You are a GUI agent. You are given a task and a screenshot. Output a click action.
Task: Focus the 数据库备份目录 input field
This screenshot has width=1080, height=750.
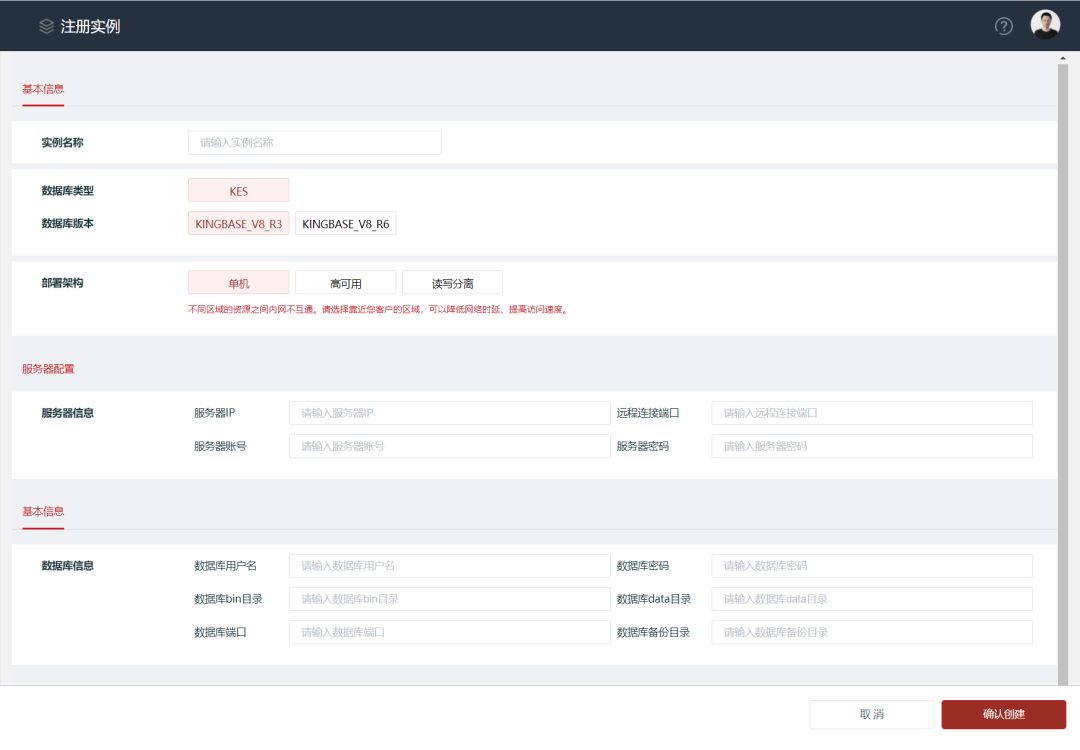[x=872, y=632]
